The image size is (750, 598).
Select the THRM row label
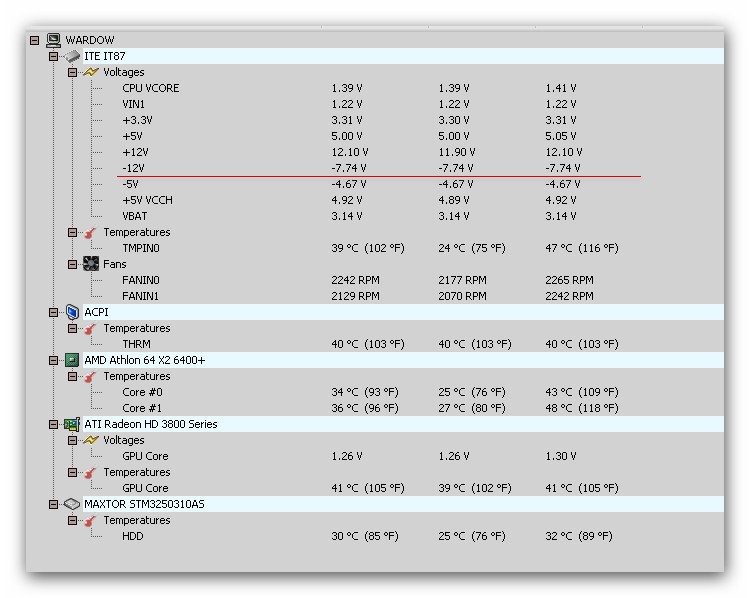pos(136,344)
